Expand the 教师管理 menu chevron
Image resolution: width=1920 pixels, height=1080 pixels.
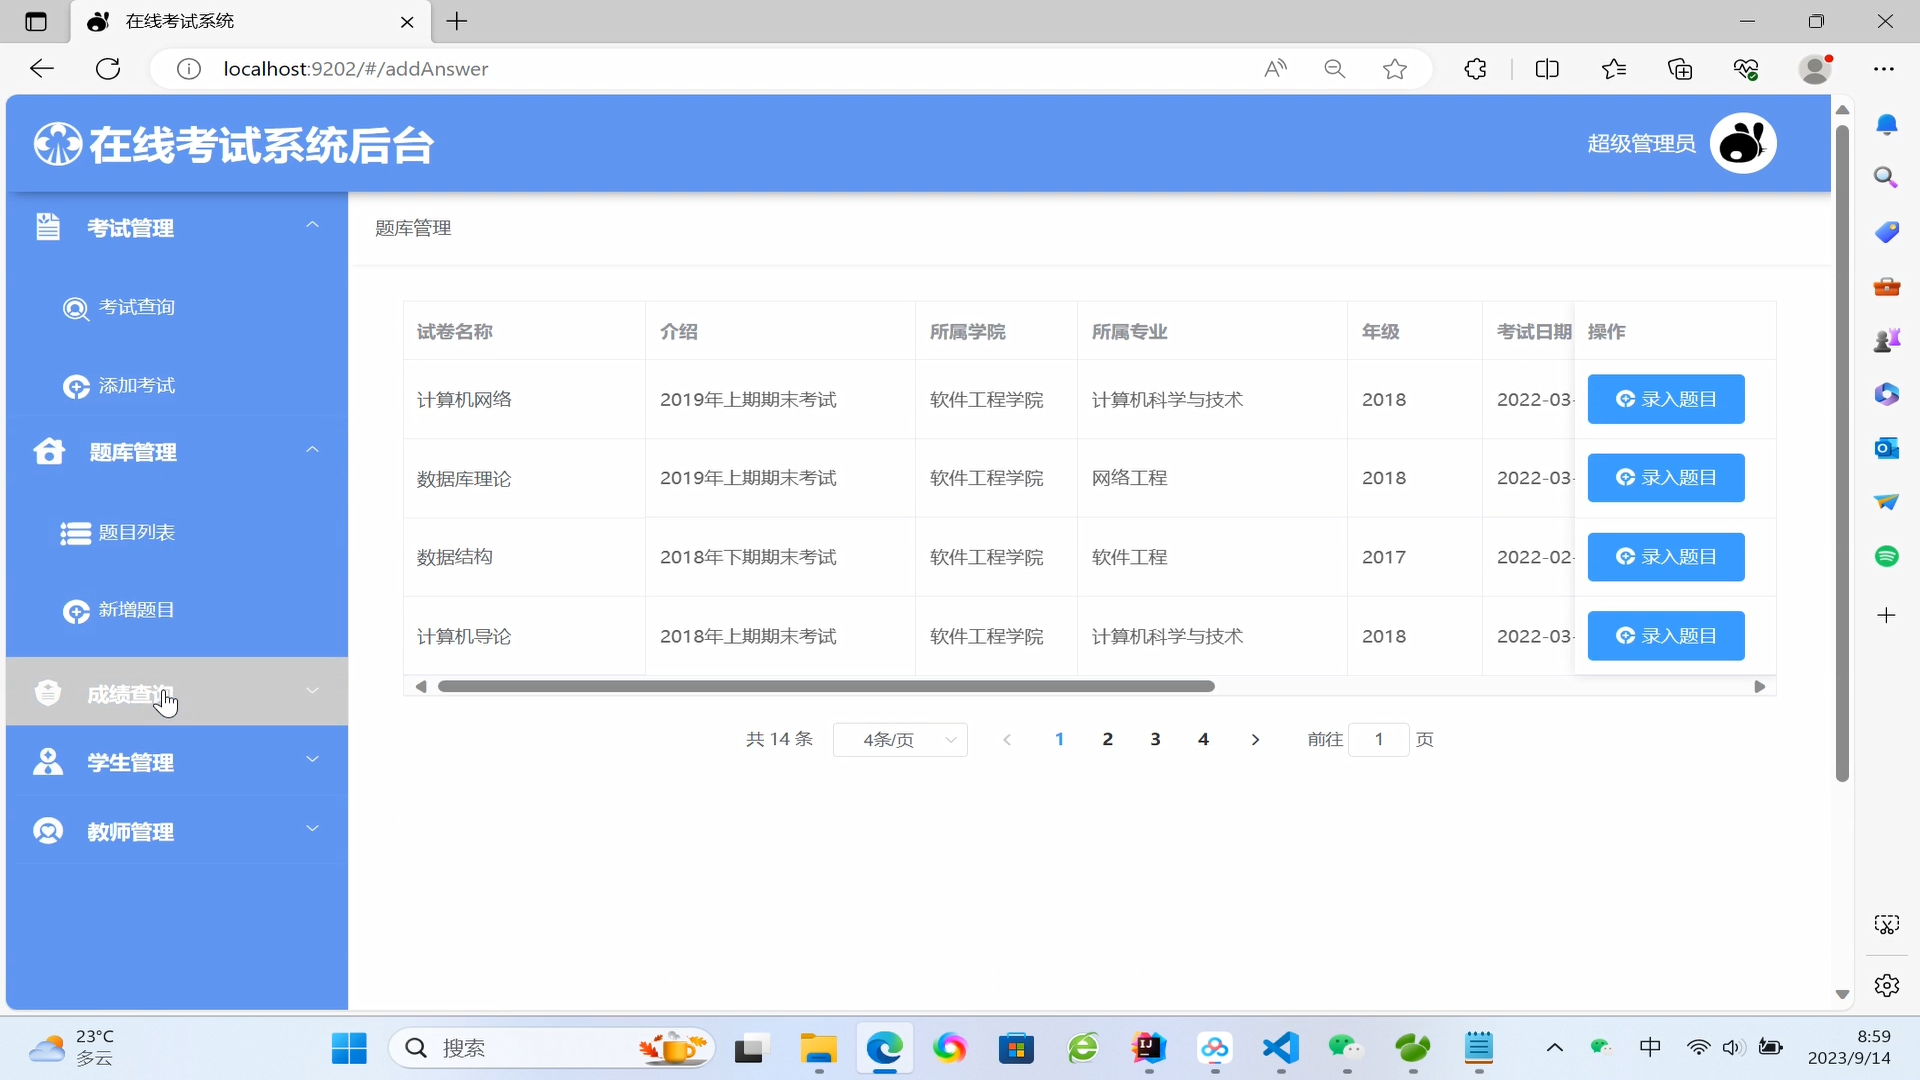[x=312, y=829]
